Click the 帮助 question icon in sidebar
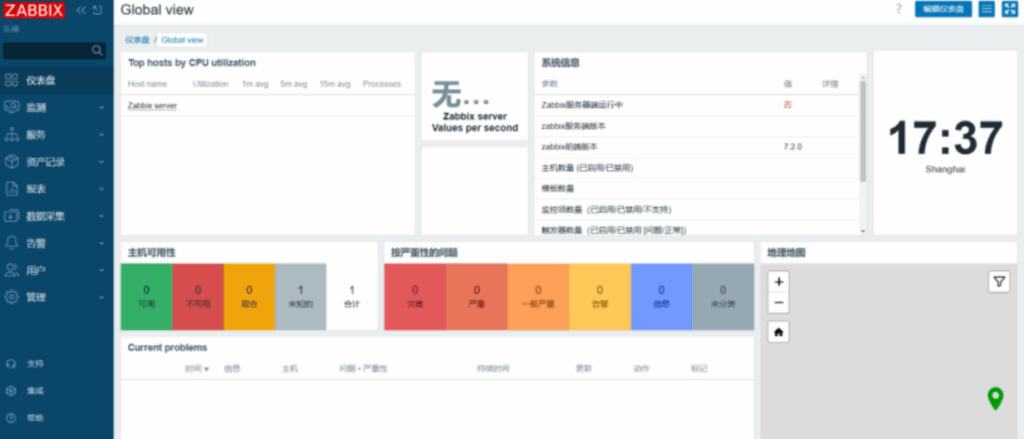 click(x=10, y=417)
